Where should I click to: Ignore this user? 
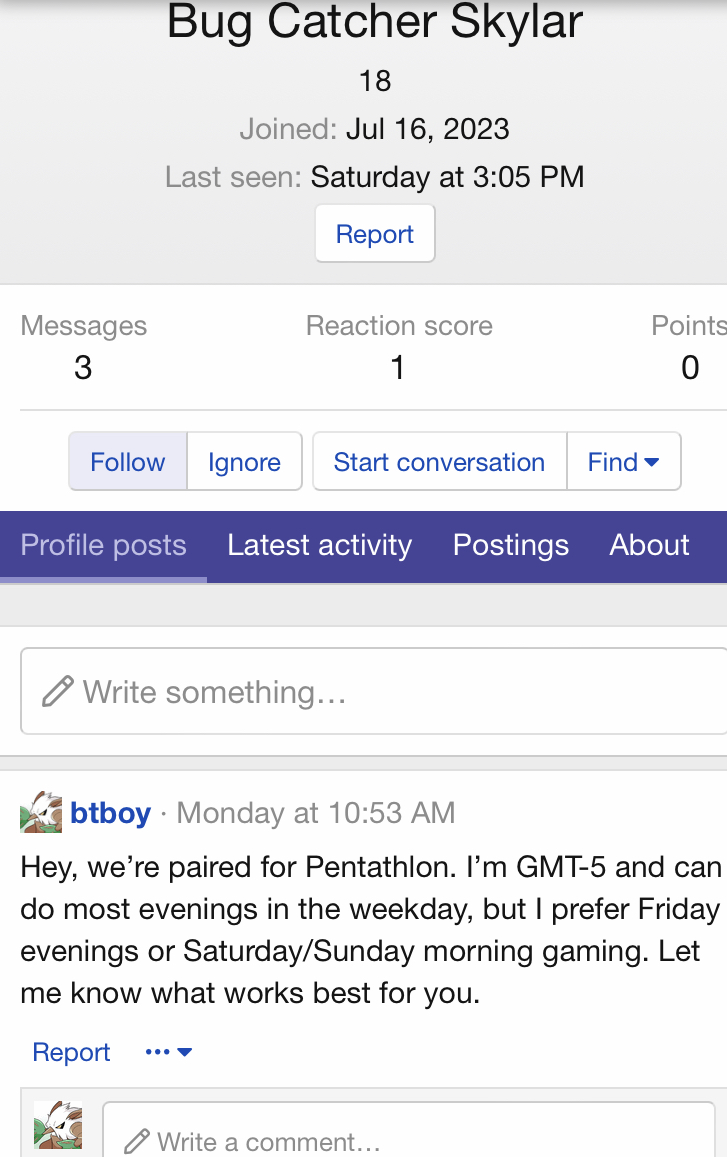coord(244,462)
